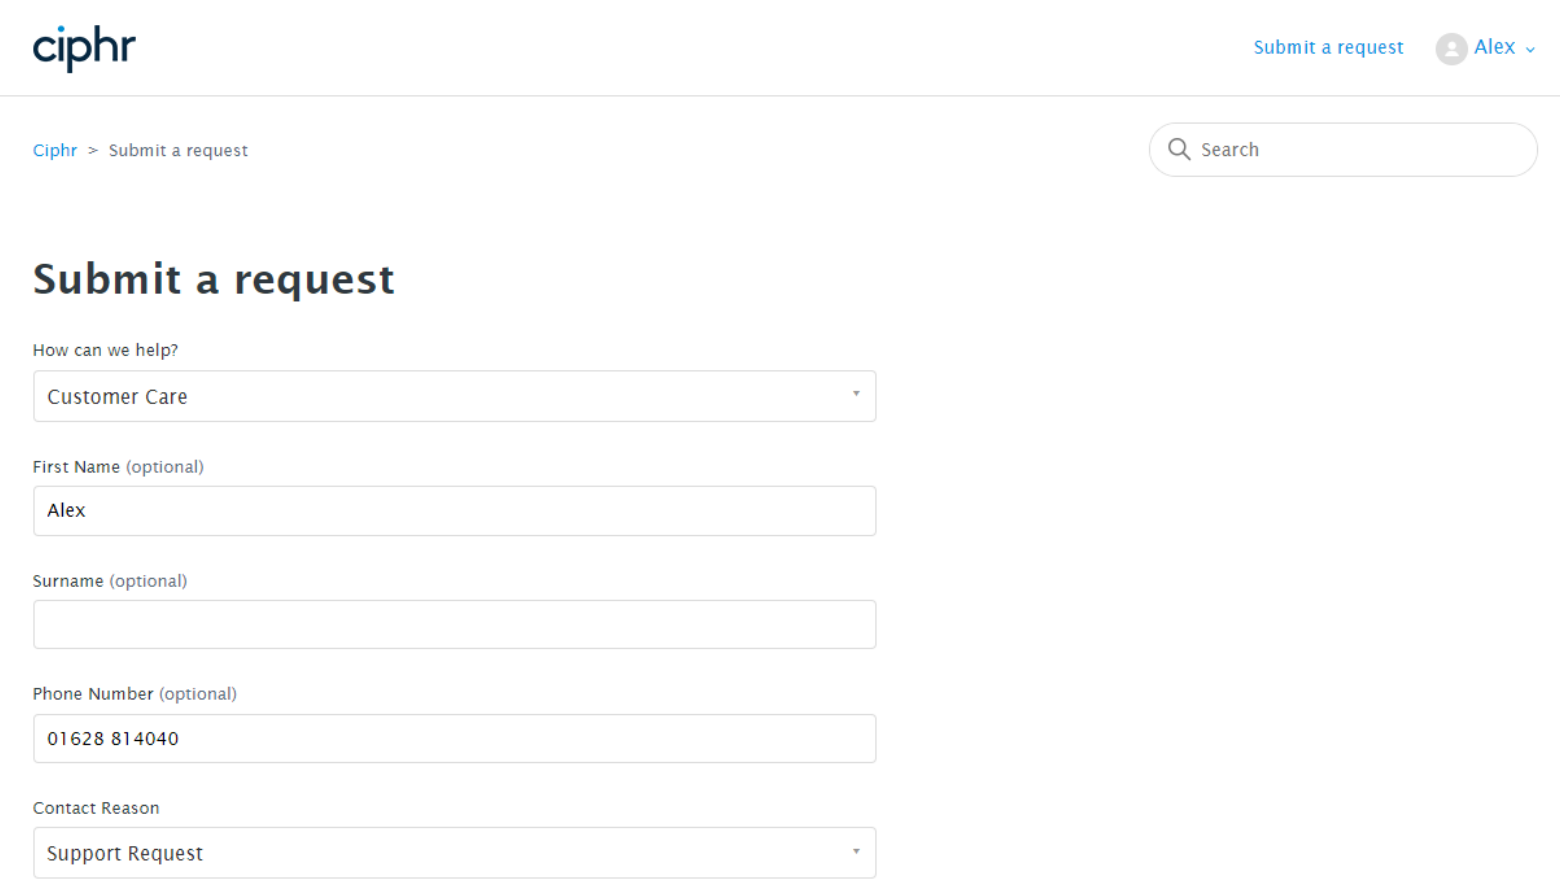Expand the Customer Care dropdown arrow
Viewport: 1560px width, 890px height.
pos(856,394)
